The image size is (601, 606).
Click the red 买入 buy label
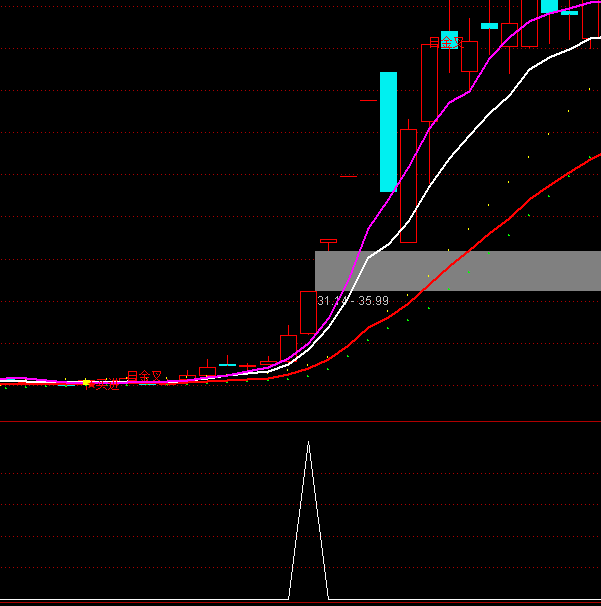point(106,384)
